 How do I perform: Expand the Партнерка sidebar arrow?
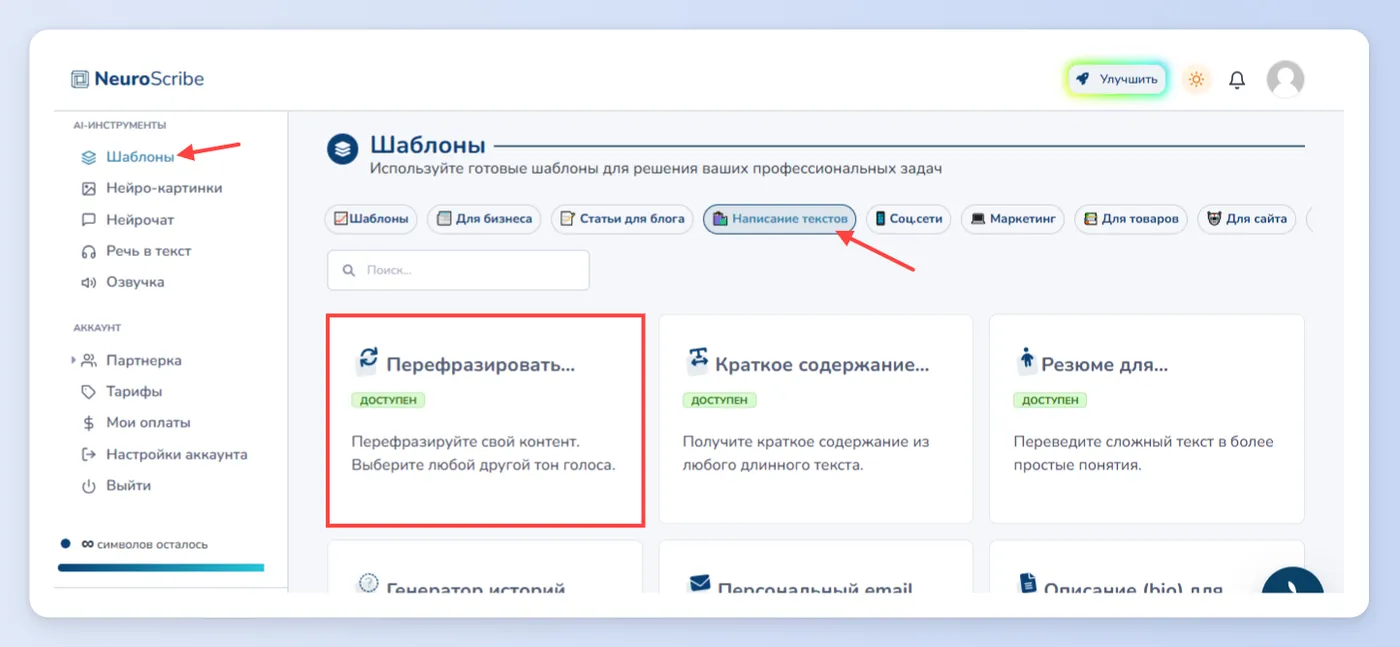click(73, 360)
